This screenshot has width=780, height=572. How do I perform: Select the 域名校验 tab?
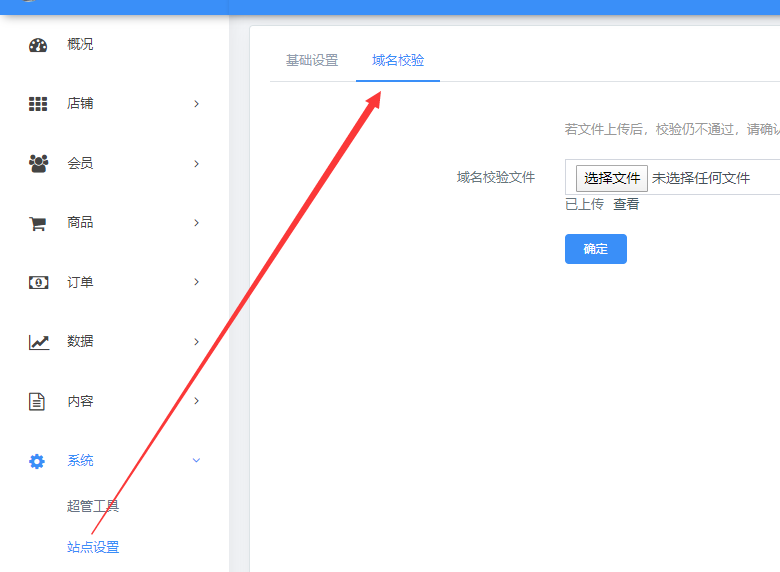click(x=398, y=61)
